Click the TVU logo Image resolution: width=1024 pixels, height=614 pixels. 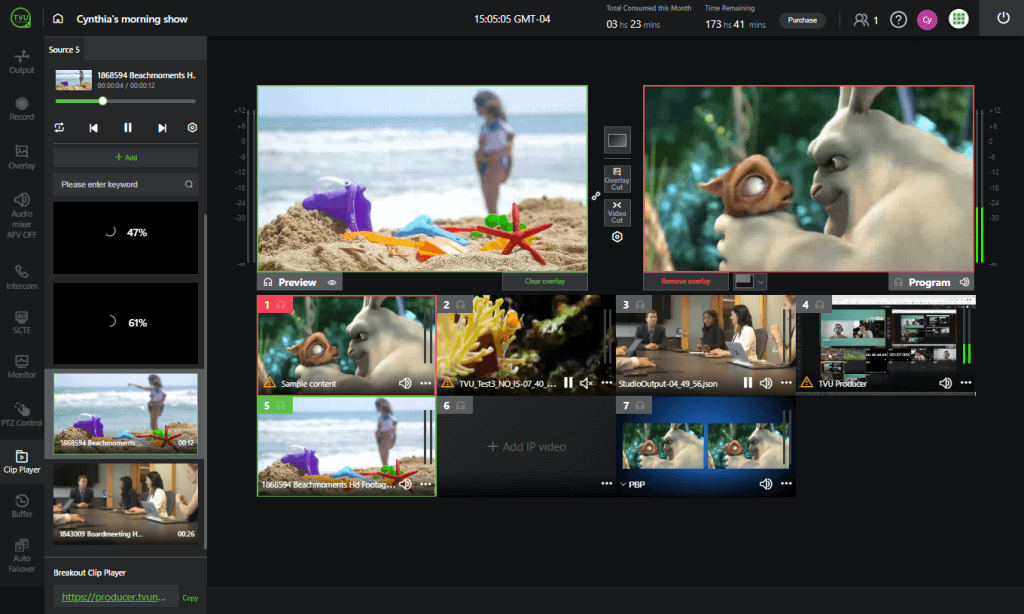coord(21,18)
